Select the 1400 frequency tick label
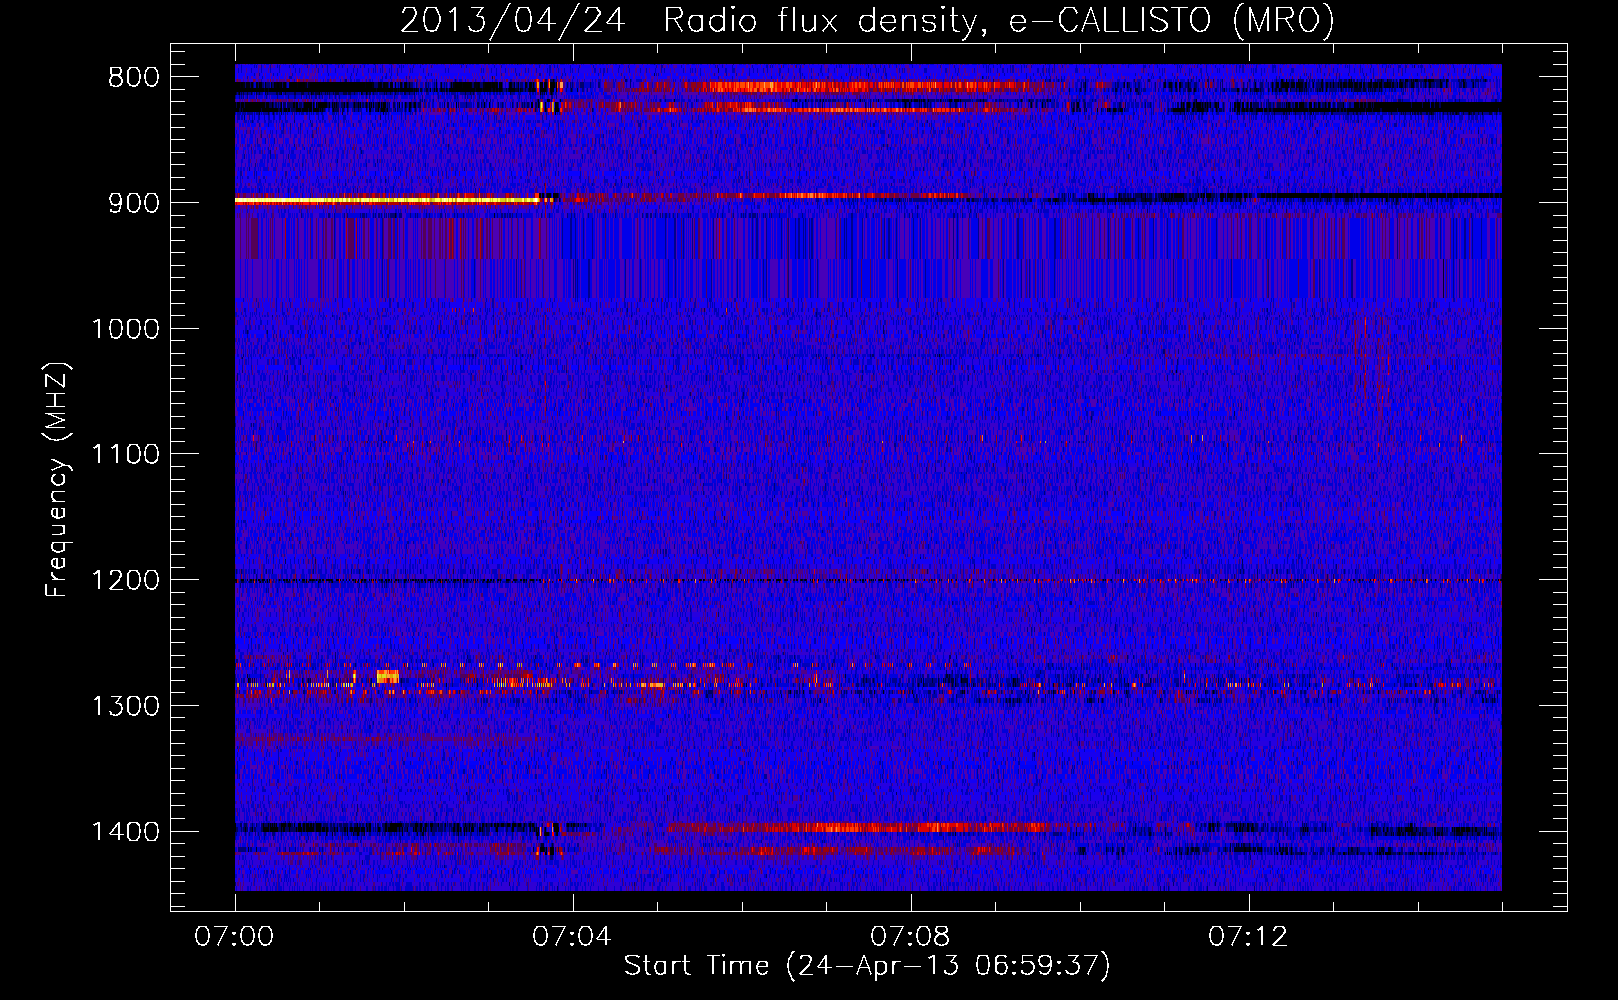 pyautogui.click(x=125, y=833)
